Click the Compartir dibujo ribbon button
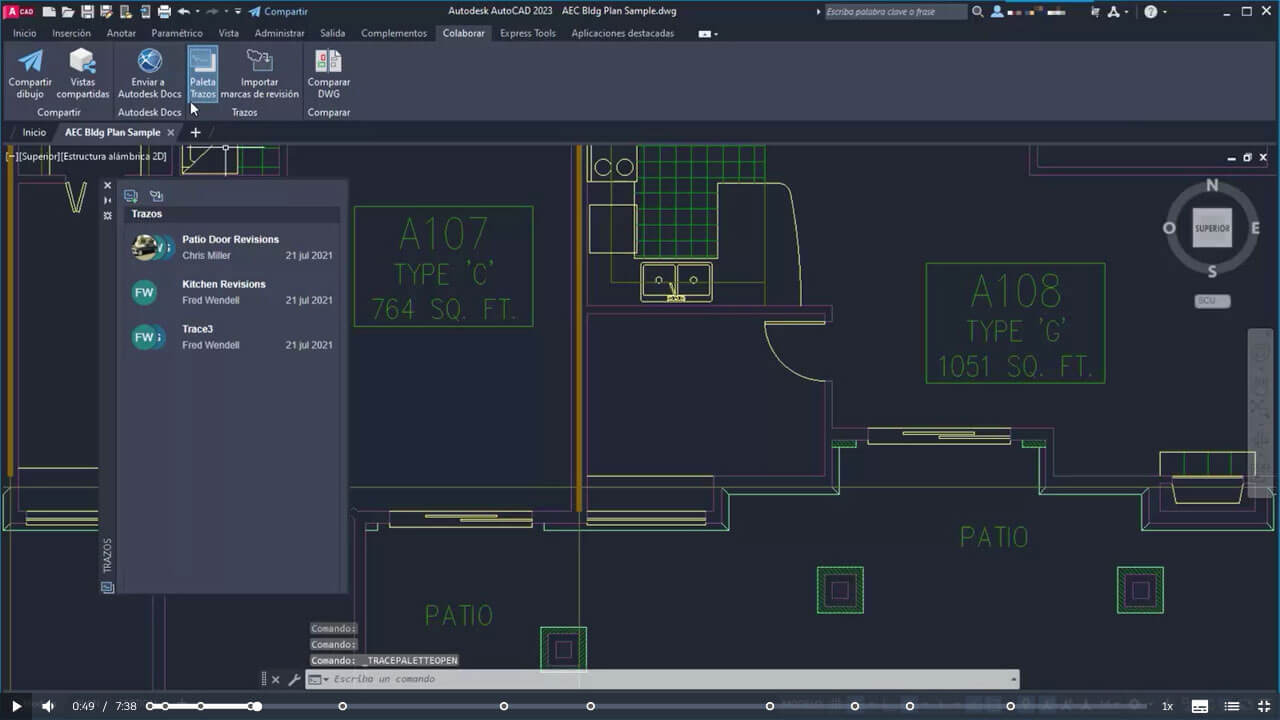Viewport: 1280px width, 720px height. tap(30, 74)
